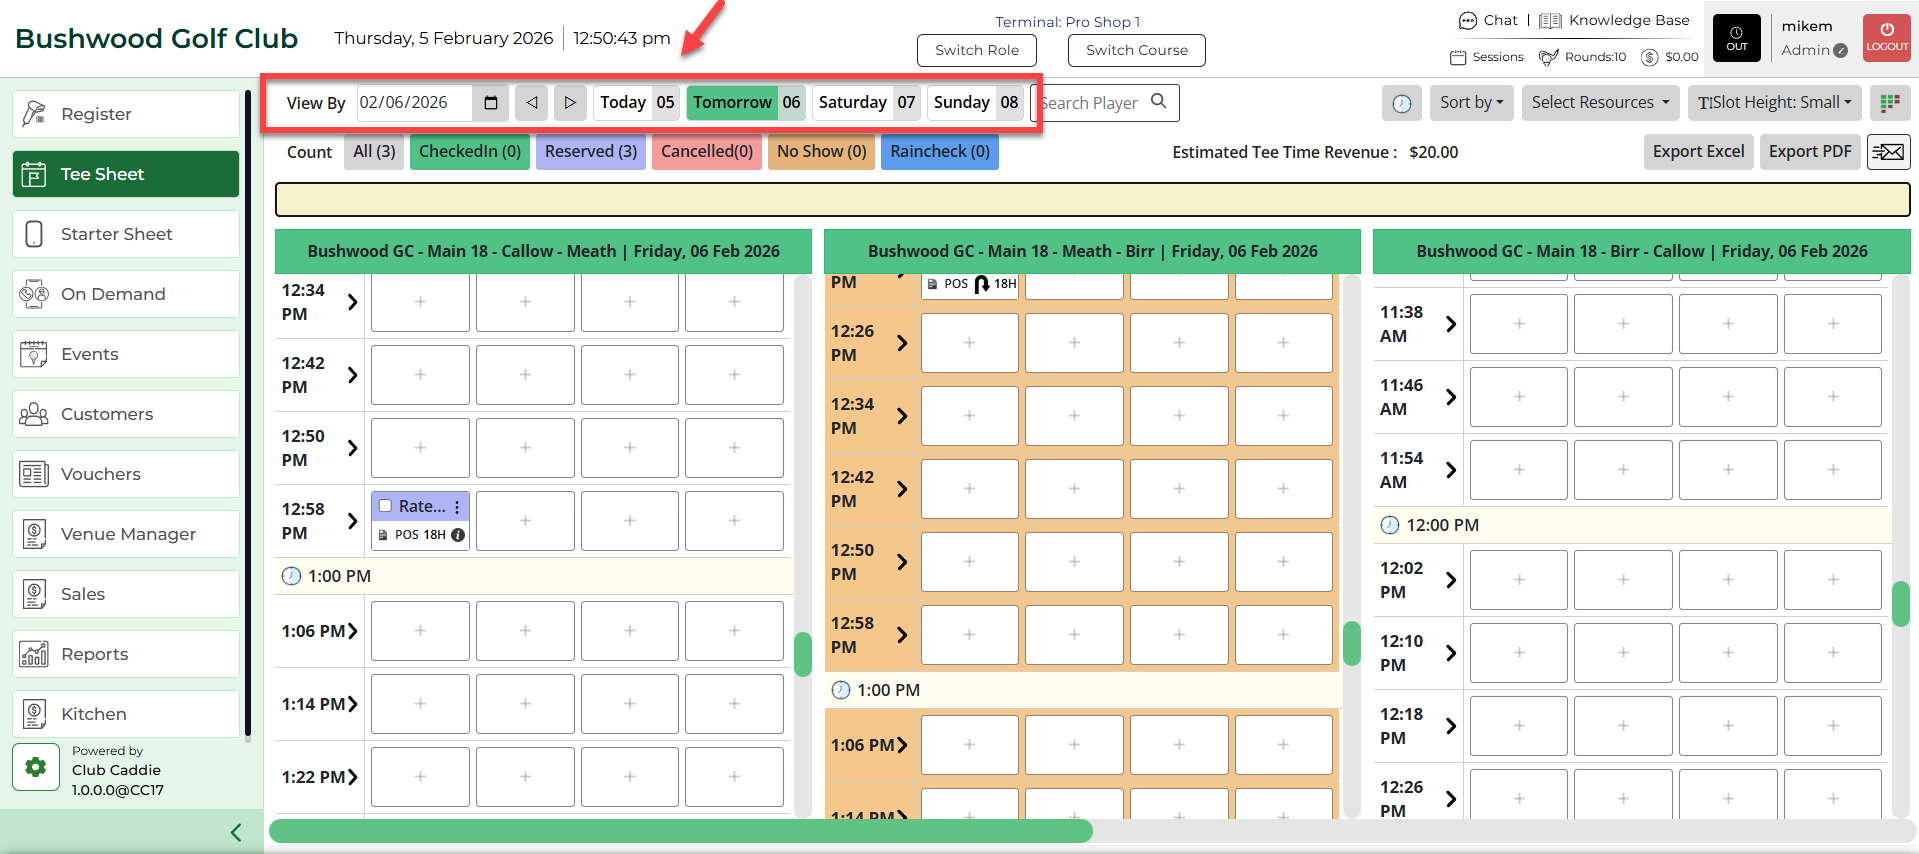Open the green grid layout icon
Viewport: 1919px width, 854px height.
1889,103
